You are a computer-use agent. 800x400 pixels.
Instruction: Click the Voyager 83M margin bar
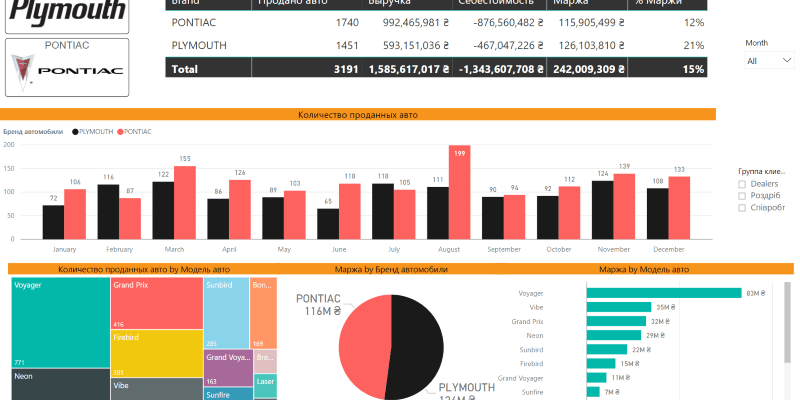coord(664,293)
